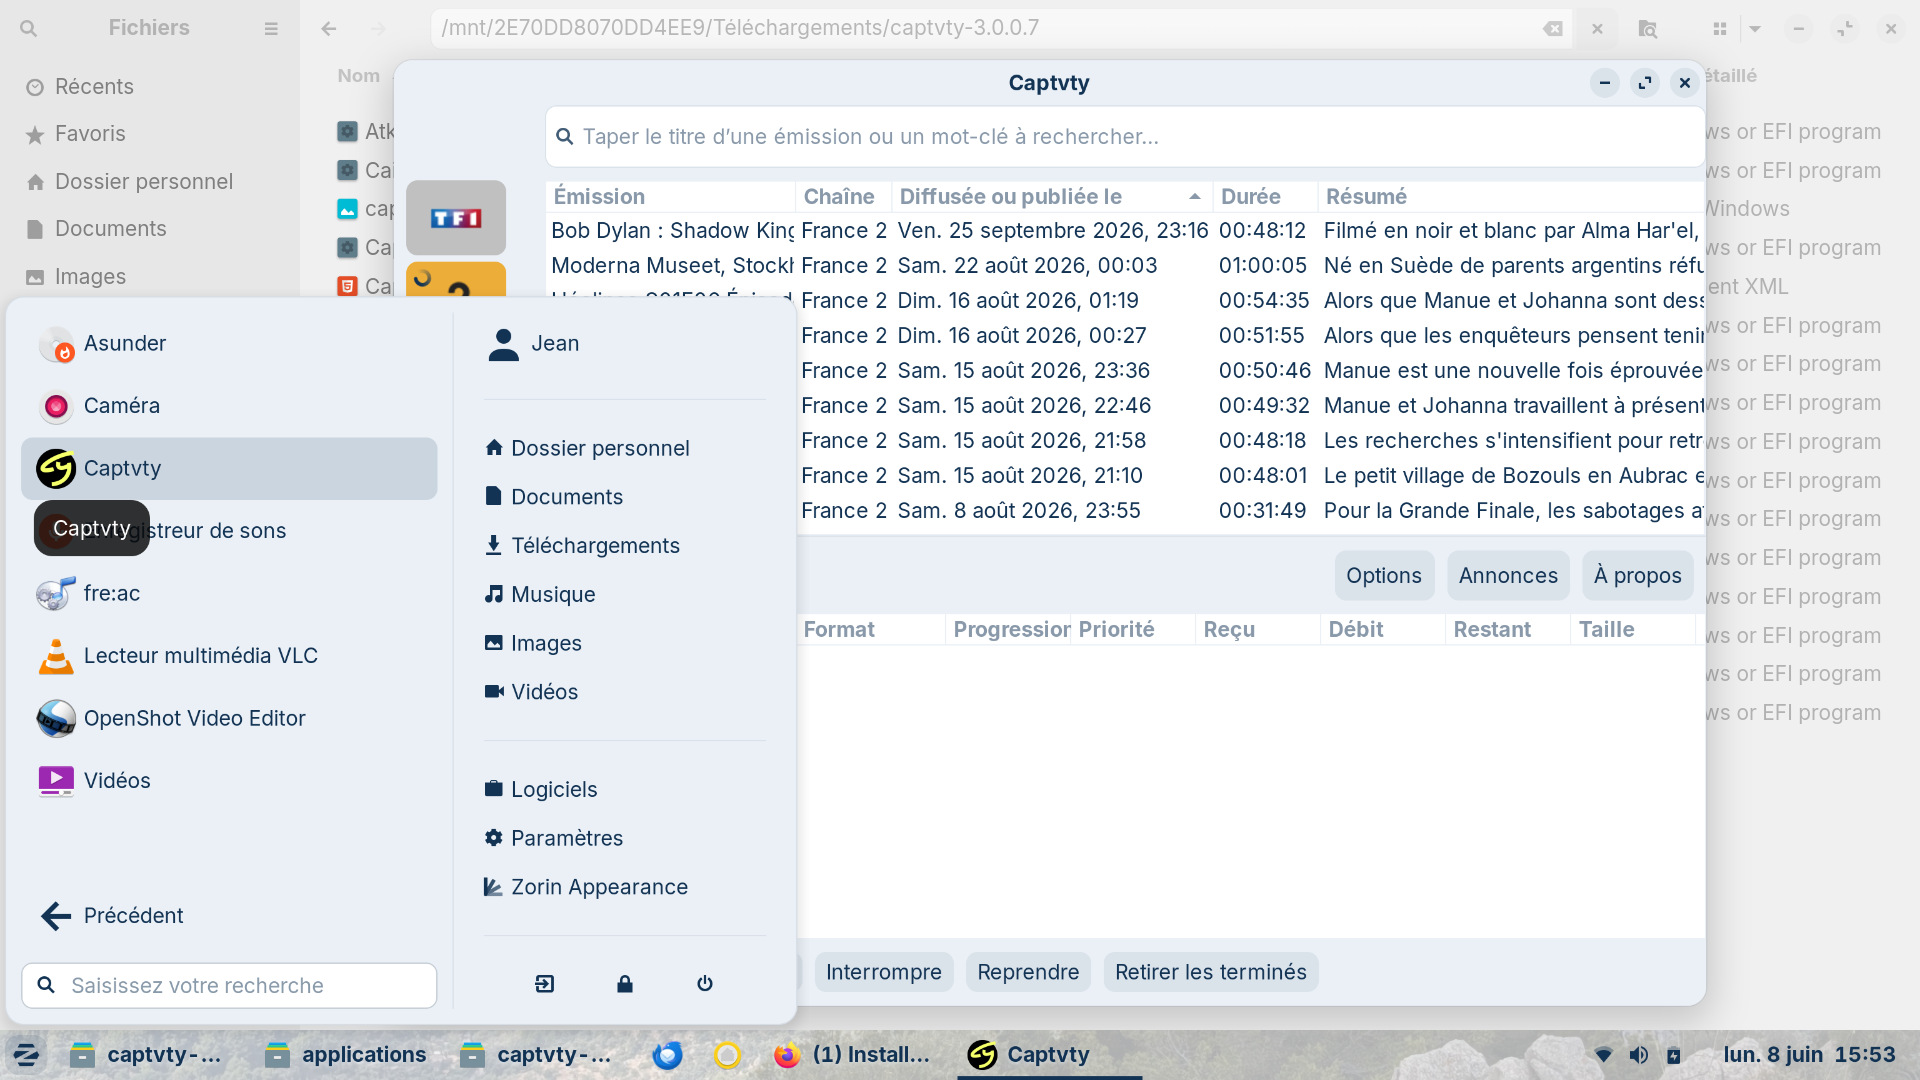Click the log out icon

[x=545, y=984]
